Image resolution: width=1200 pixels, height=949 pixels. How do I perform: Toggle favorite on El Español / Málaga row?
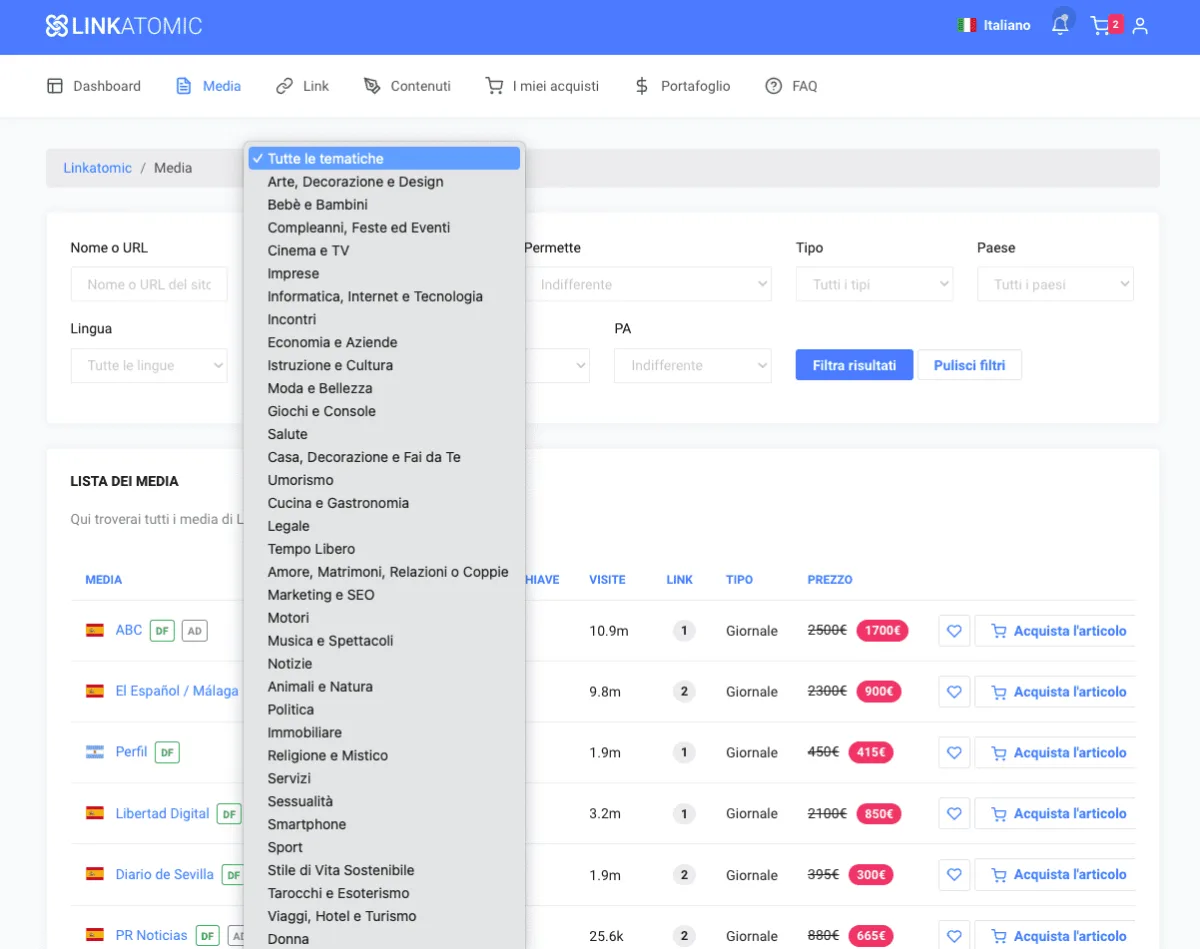click(954, 692)
